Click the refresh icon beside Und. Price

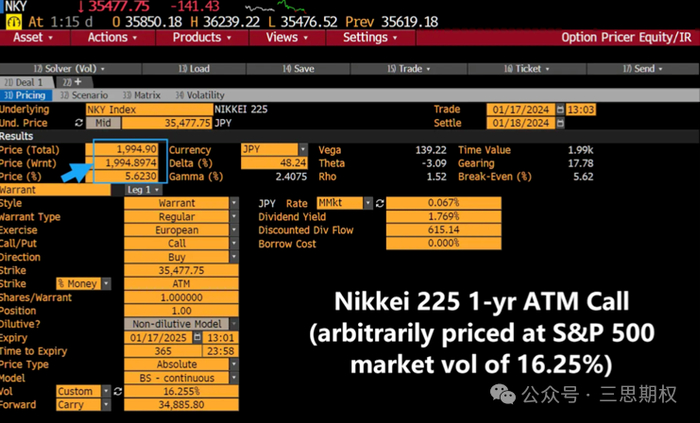[x=79, y=123]
